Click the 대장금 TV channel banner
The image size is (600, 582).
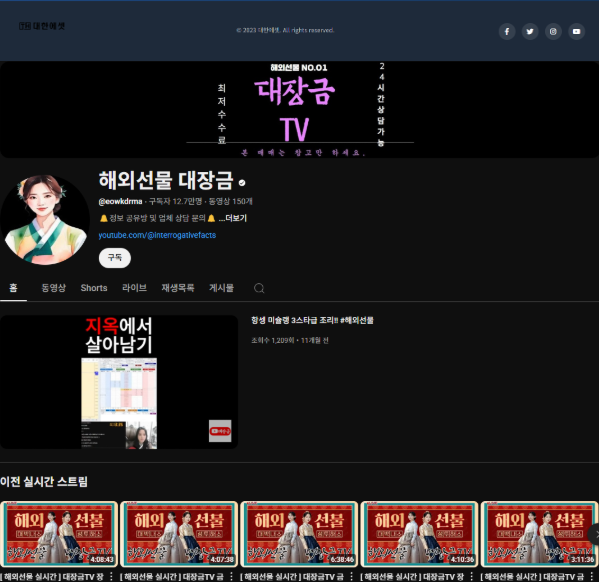[x=300, y=109]
